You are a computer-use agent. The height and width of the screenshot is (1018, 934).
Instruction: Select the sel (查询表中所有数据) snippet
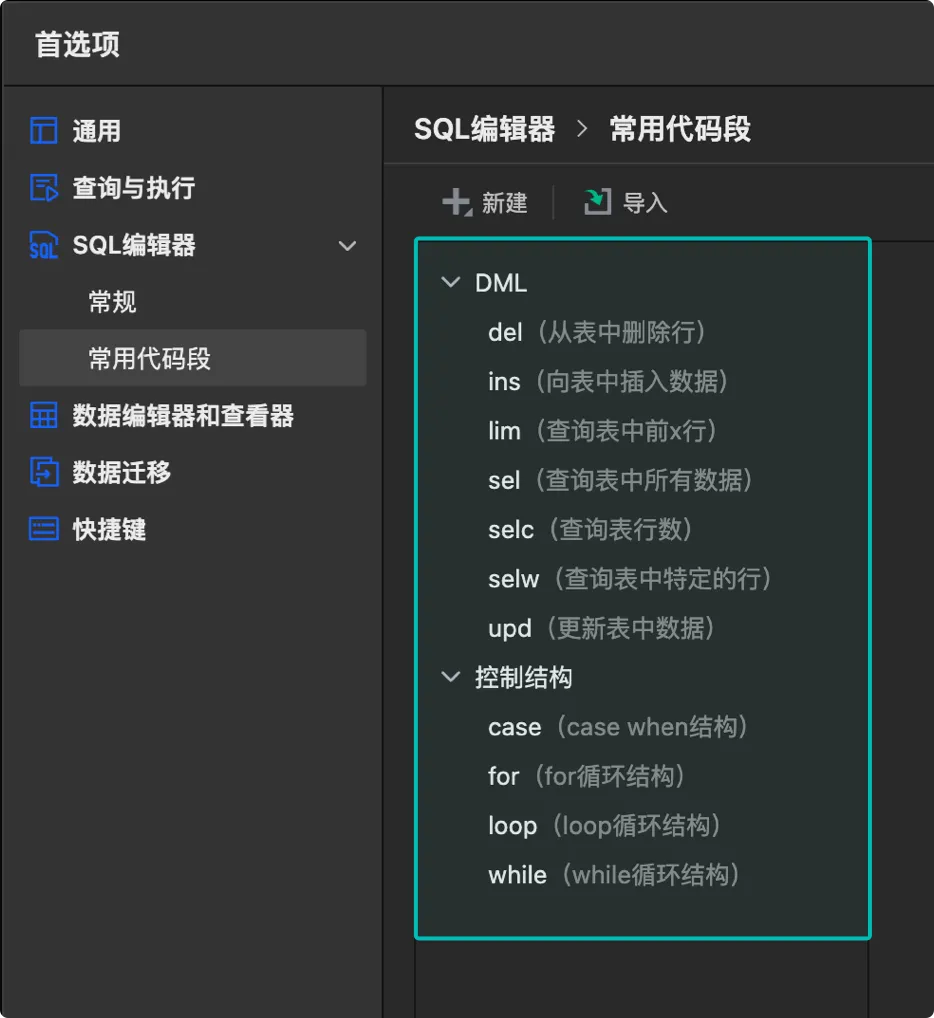point(620,480)
